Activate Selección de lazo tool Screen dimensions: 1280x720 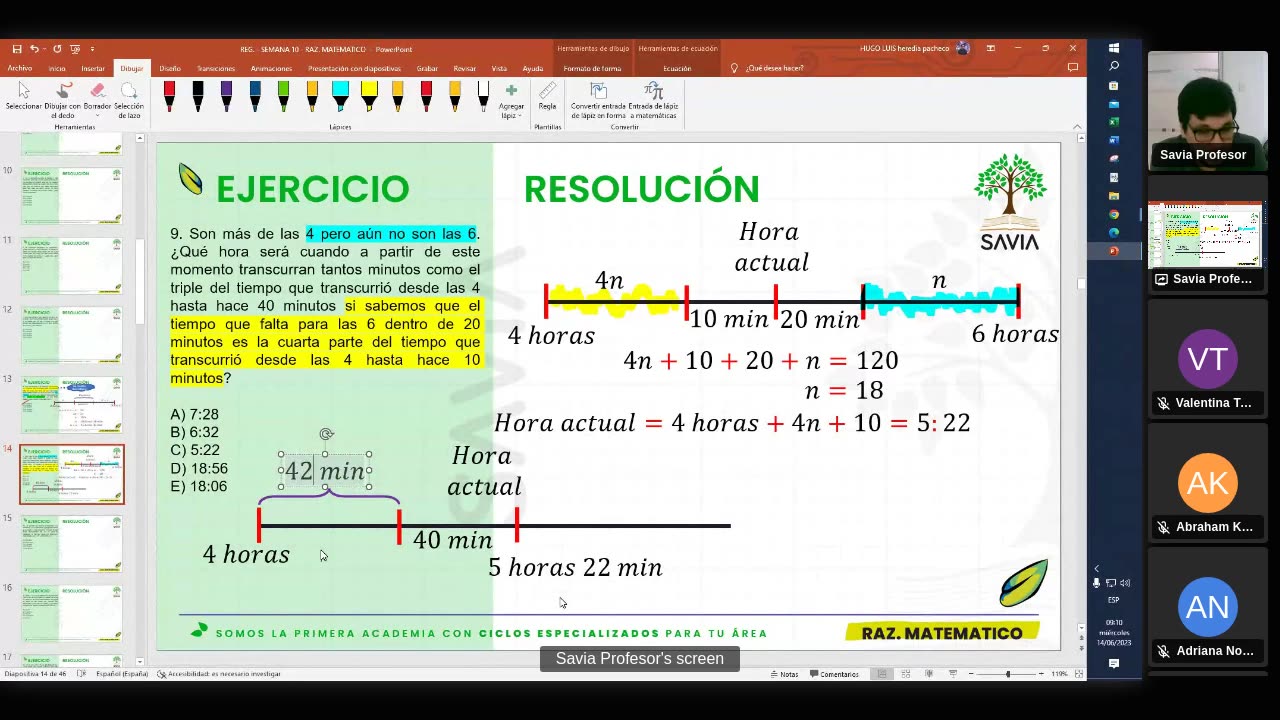click(129, 101)
